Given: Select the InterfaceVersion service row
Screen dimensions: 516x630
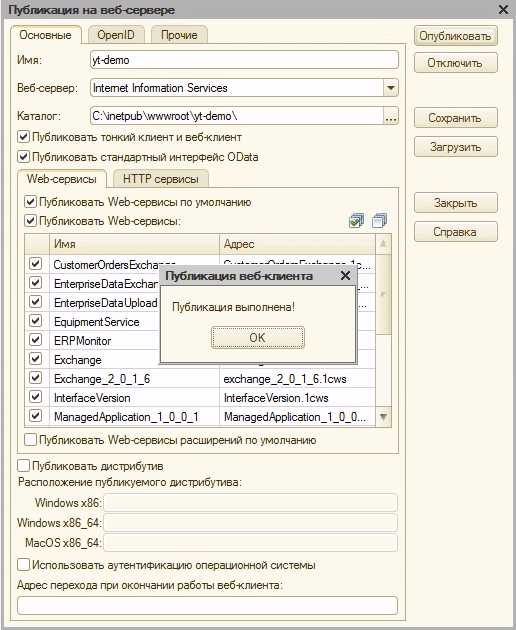Looking at the screenshot, I should point(200,398).
